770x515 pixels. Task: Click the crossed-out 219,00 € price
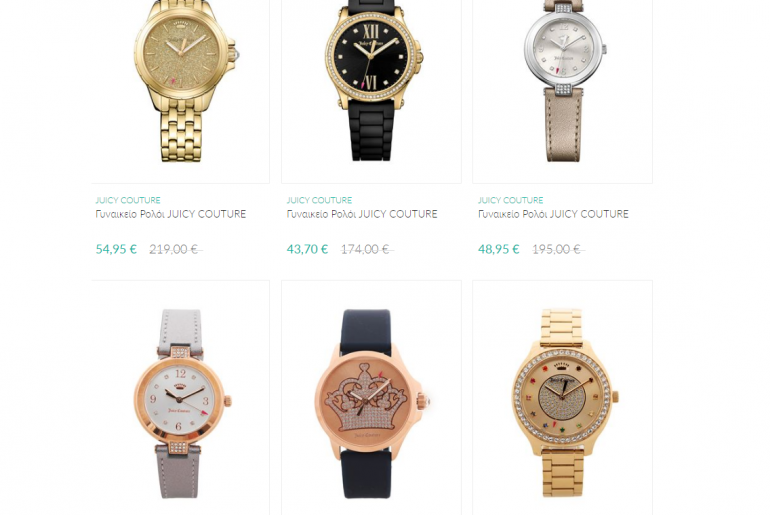(175, 249)
